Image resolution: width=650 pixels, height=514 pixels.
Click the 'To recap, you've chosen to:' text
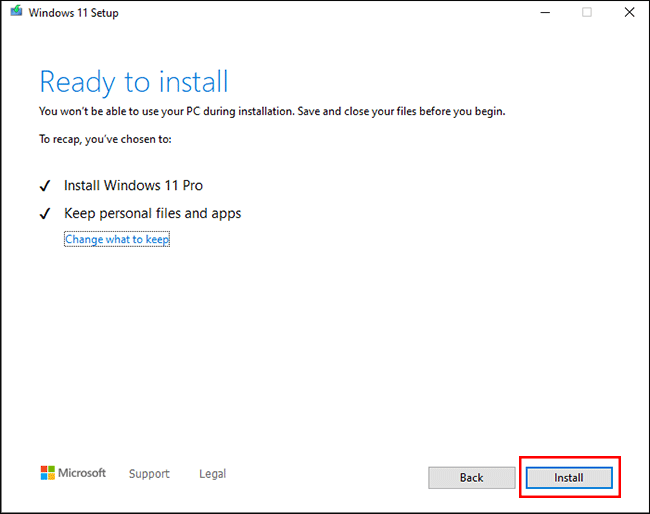pyautogui.click(x=105, y=139)
